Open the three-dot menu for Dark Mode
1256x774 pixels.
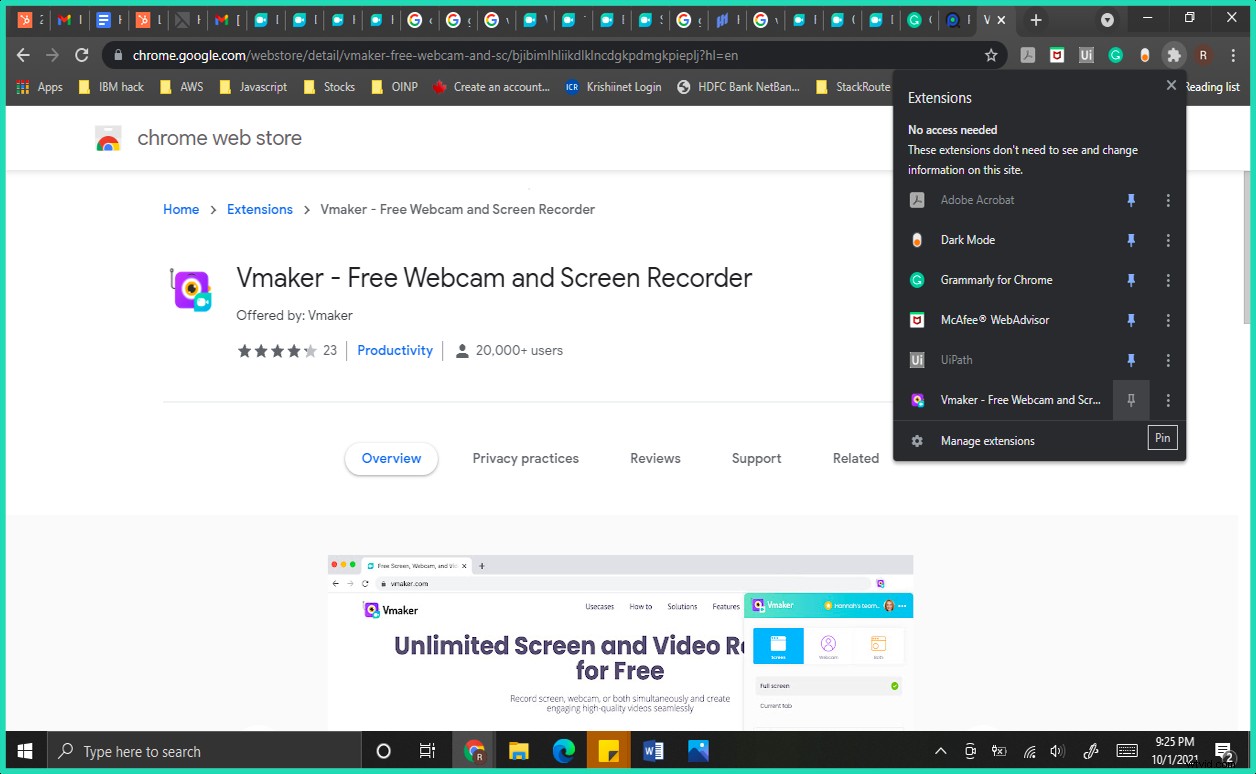coord(1167,240)
